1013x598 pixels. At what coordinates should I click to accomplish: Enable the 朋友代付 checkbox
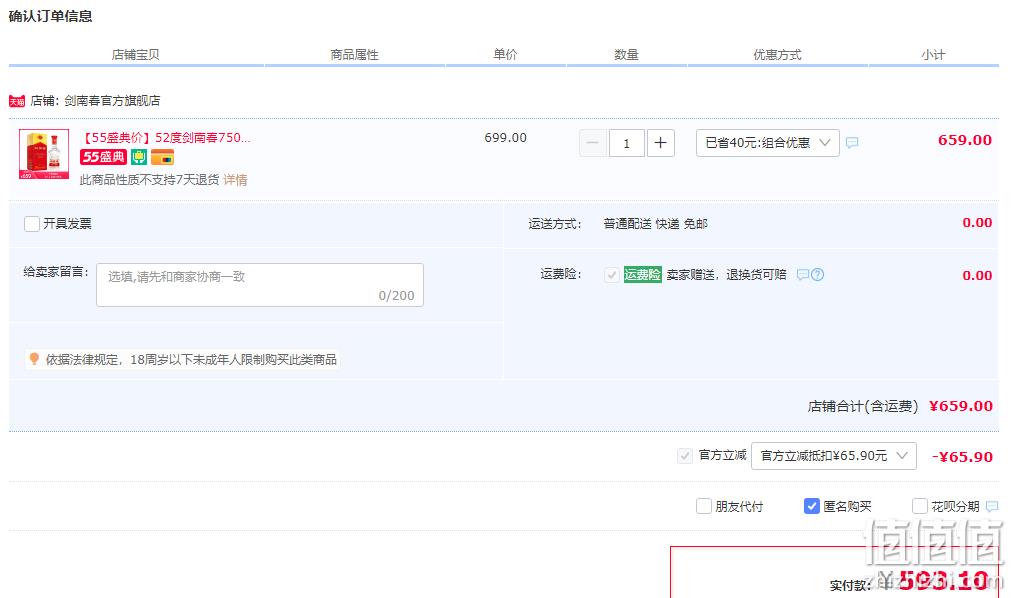click(x=704, y=506)
